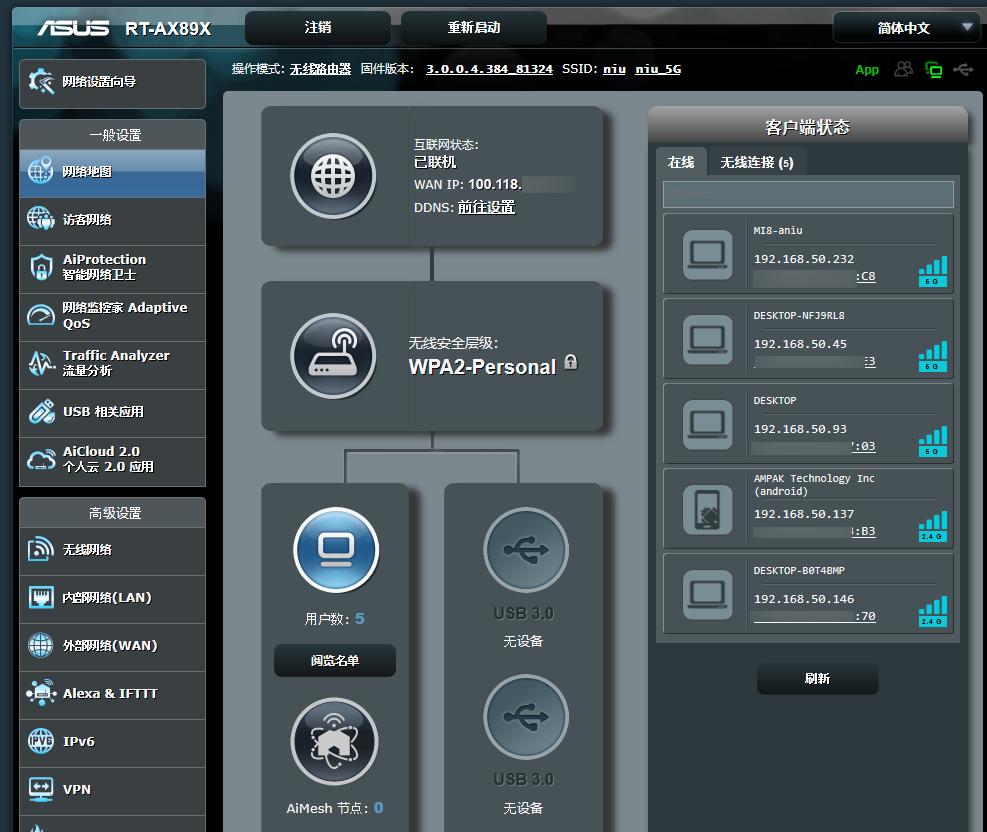Image resolution: width=987 pixels, height=832 pixels.
Task: Click the AMPAK android phone device icon
Action: (x=708, y=509)
